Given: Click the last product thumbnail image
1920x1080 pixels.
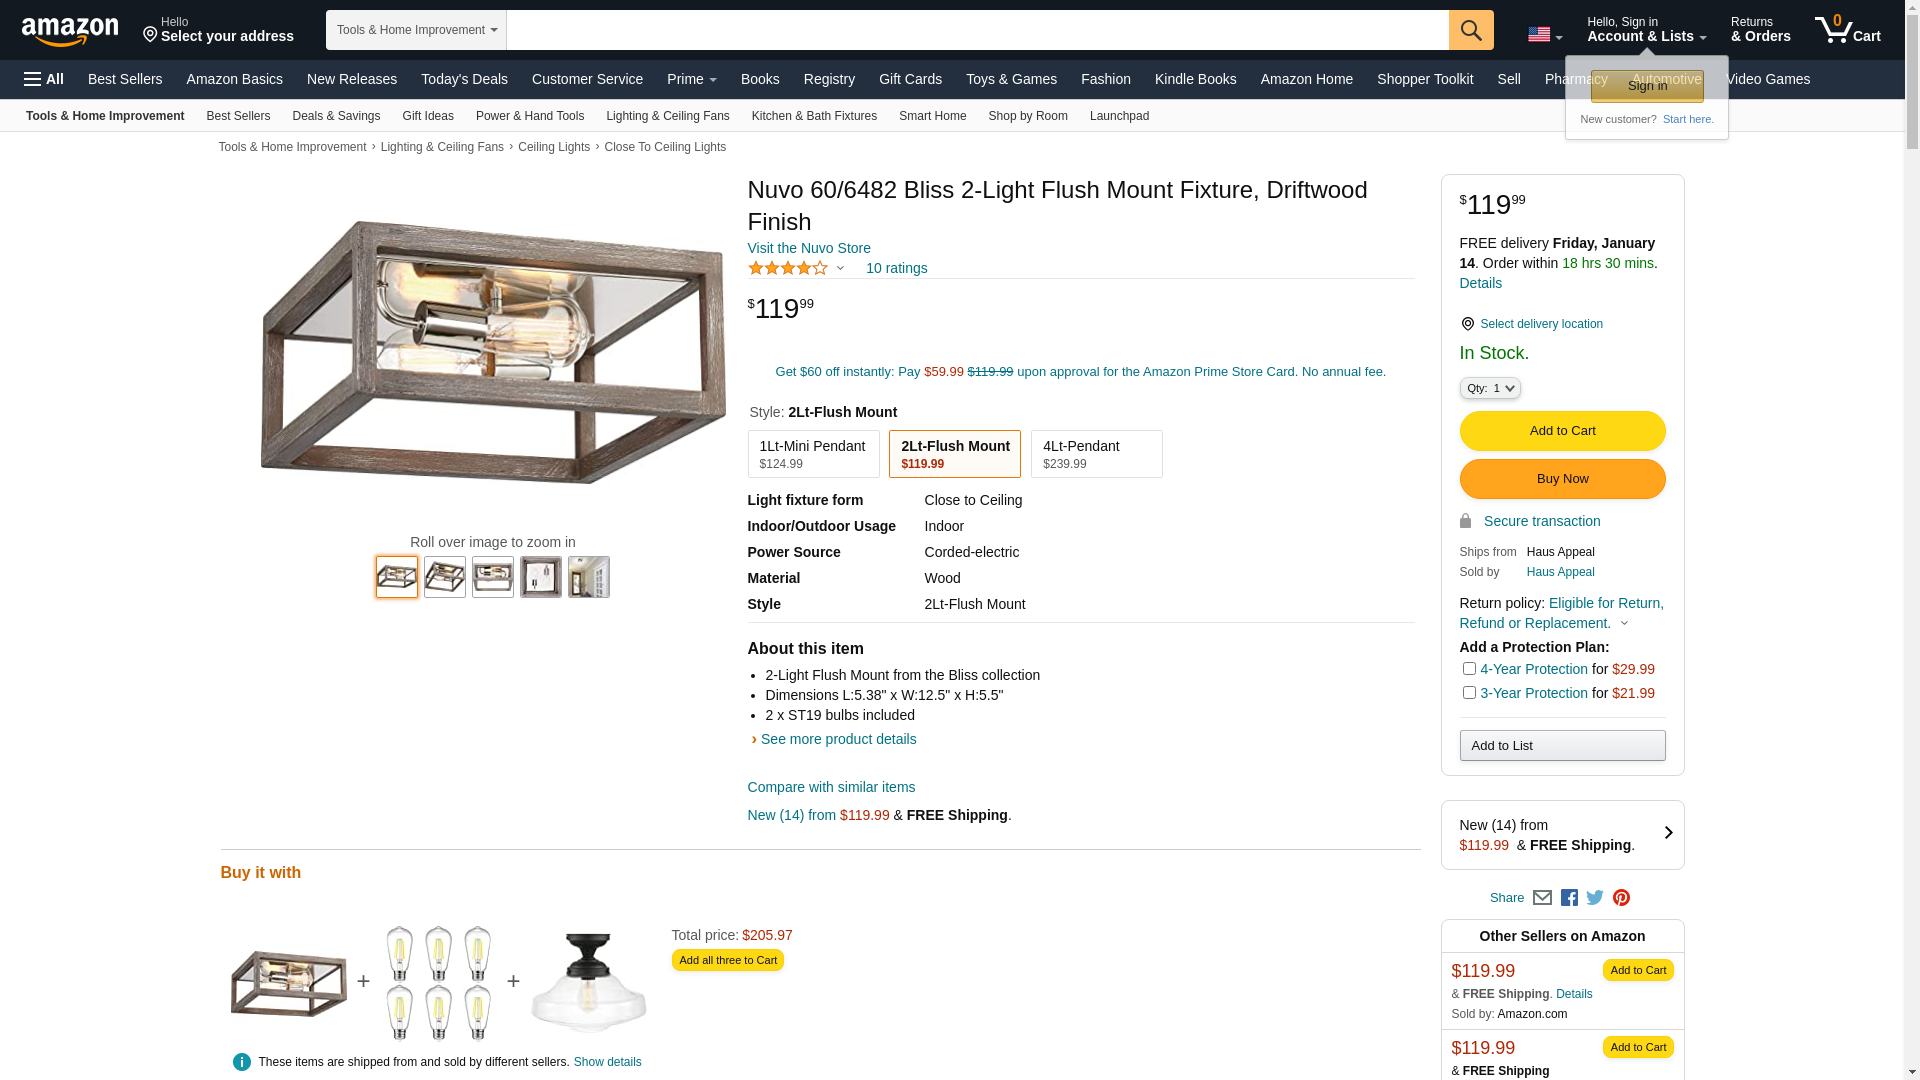Looking at the screenshot, I should (589, 577).
